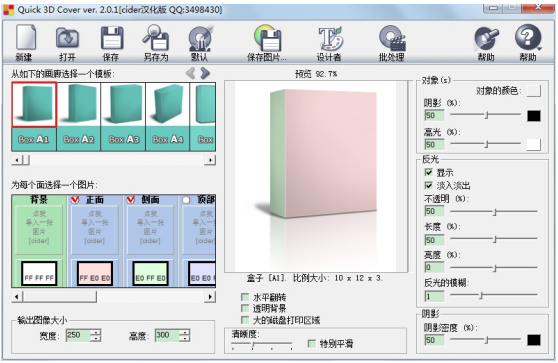
Task: Select the Box A4 template
Action: pos(168,116)
